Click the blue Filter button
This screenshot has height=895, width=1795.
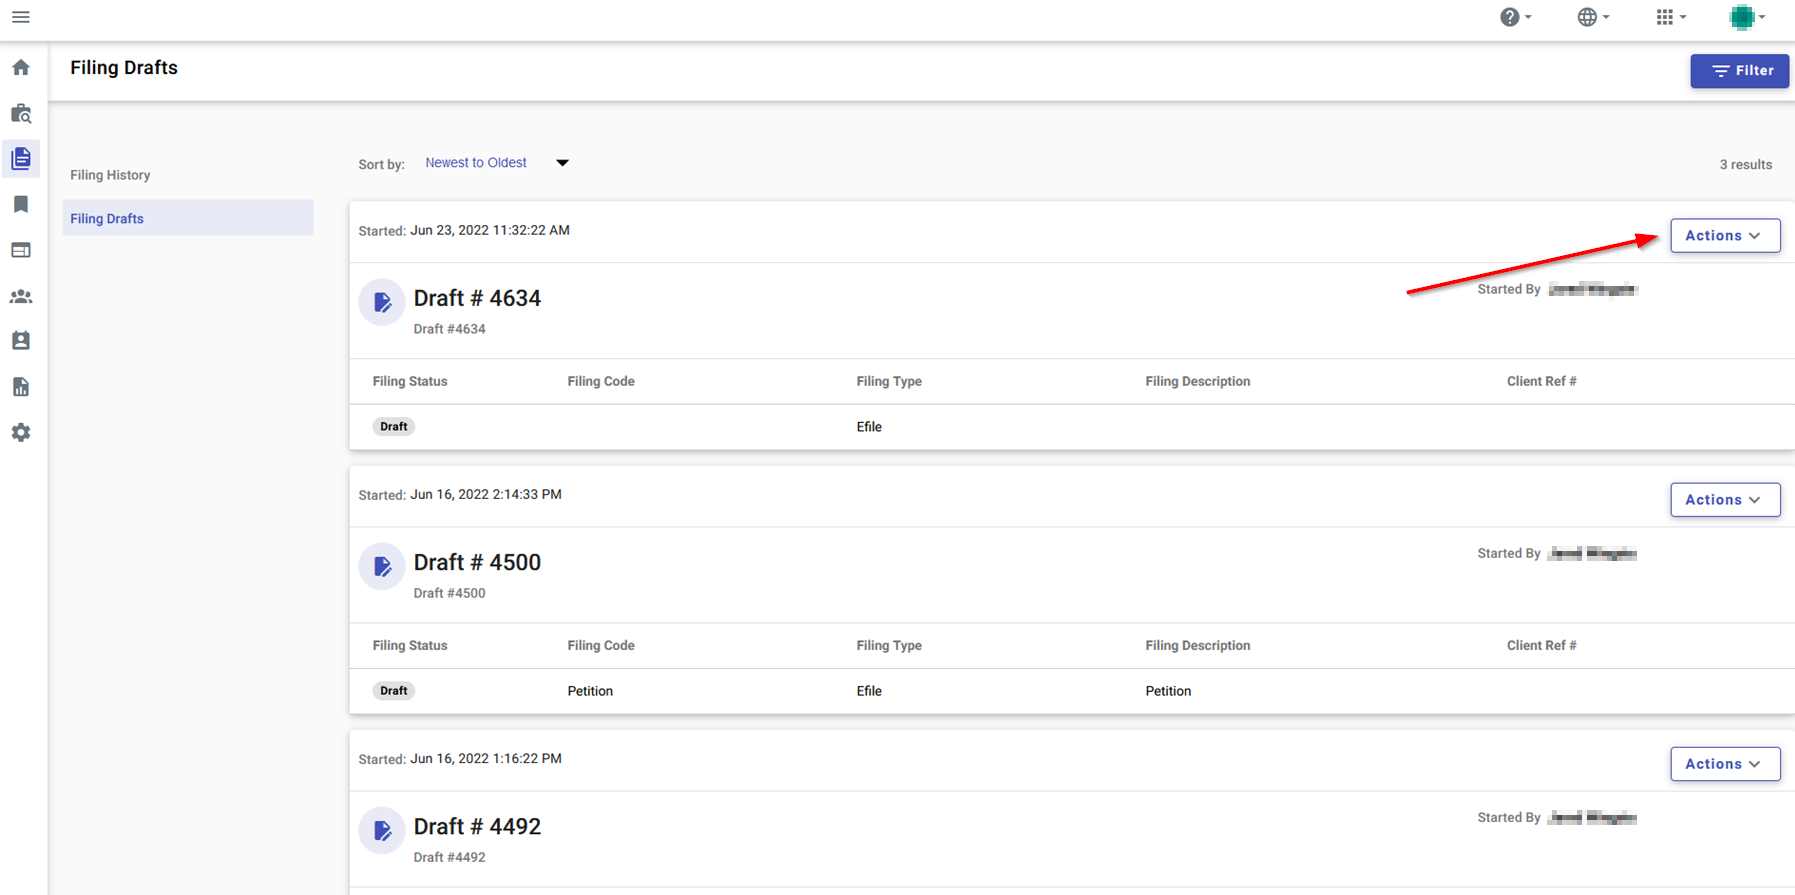pos(1739,71)
